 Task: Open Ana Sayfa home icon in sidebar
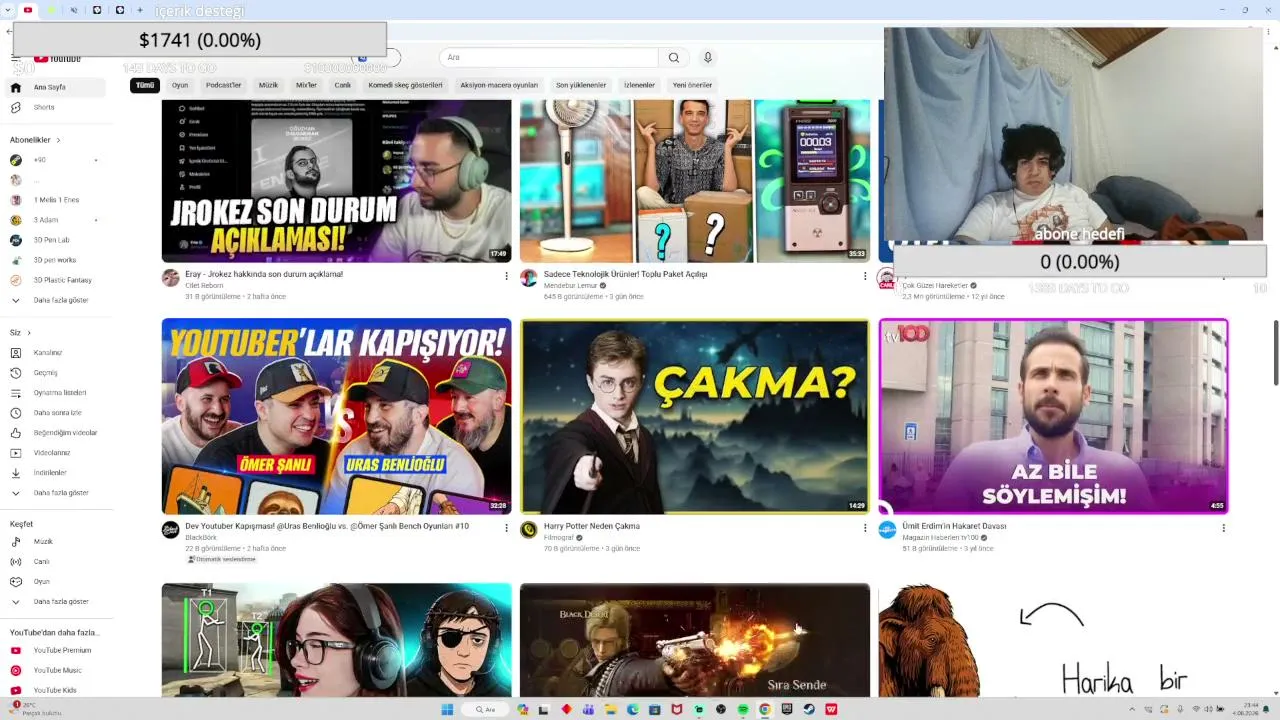pos(15,87)
